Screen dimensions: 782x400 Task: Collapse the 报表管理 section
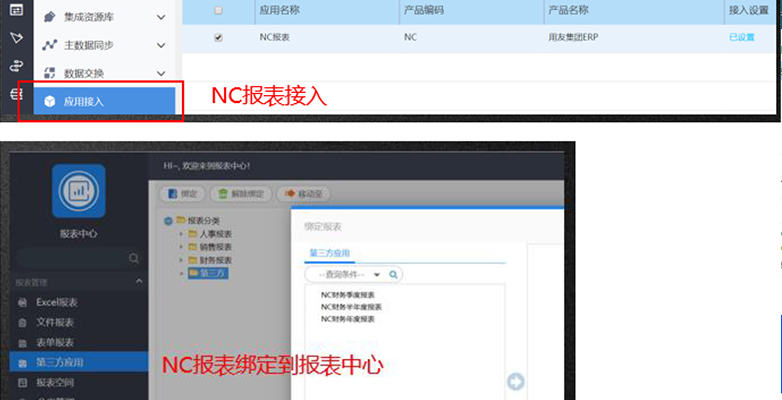139,282
